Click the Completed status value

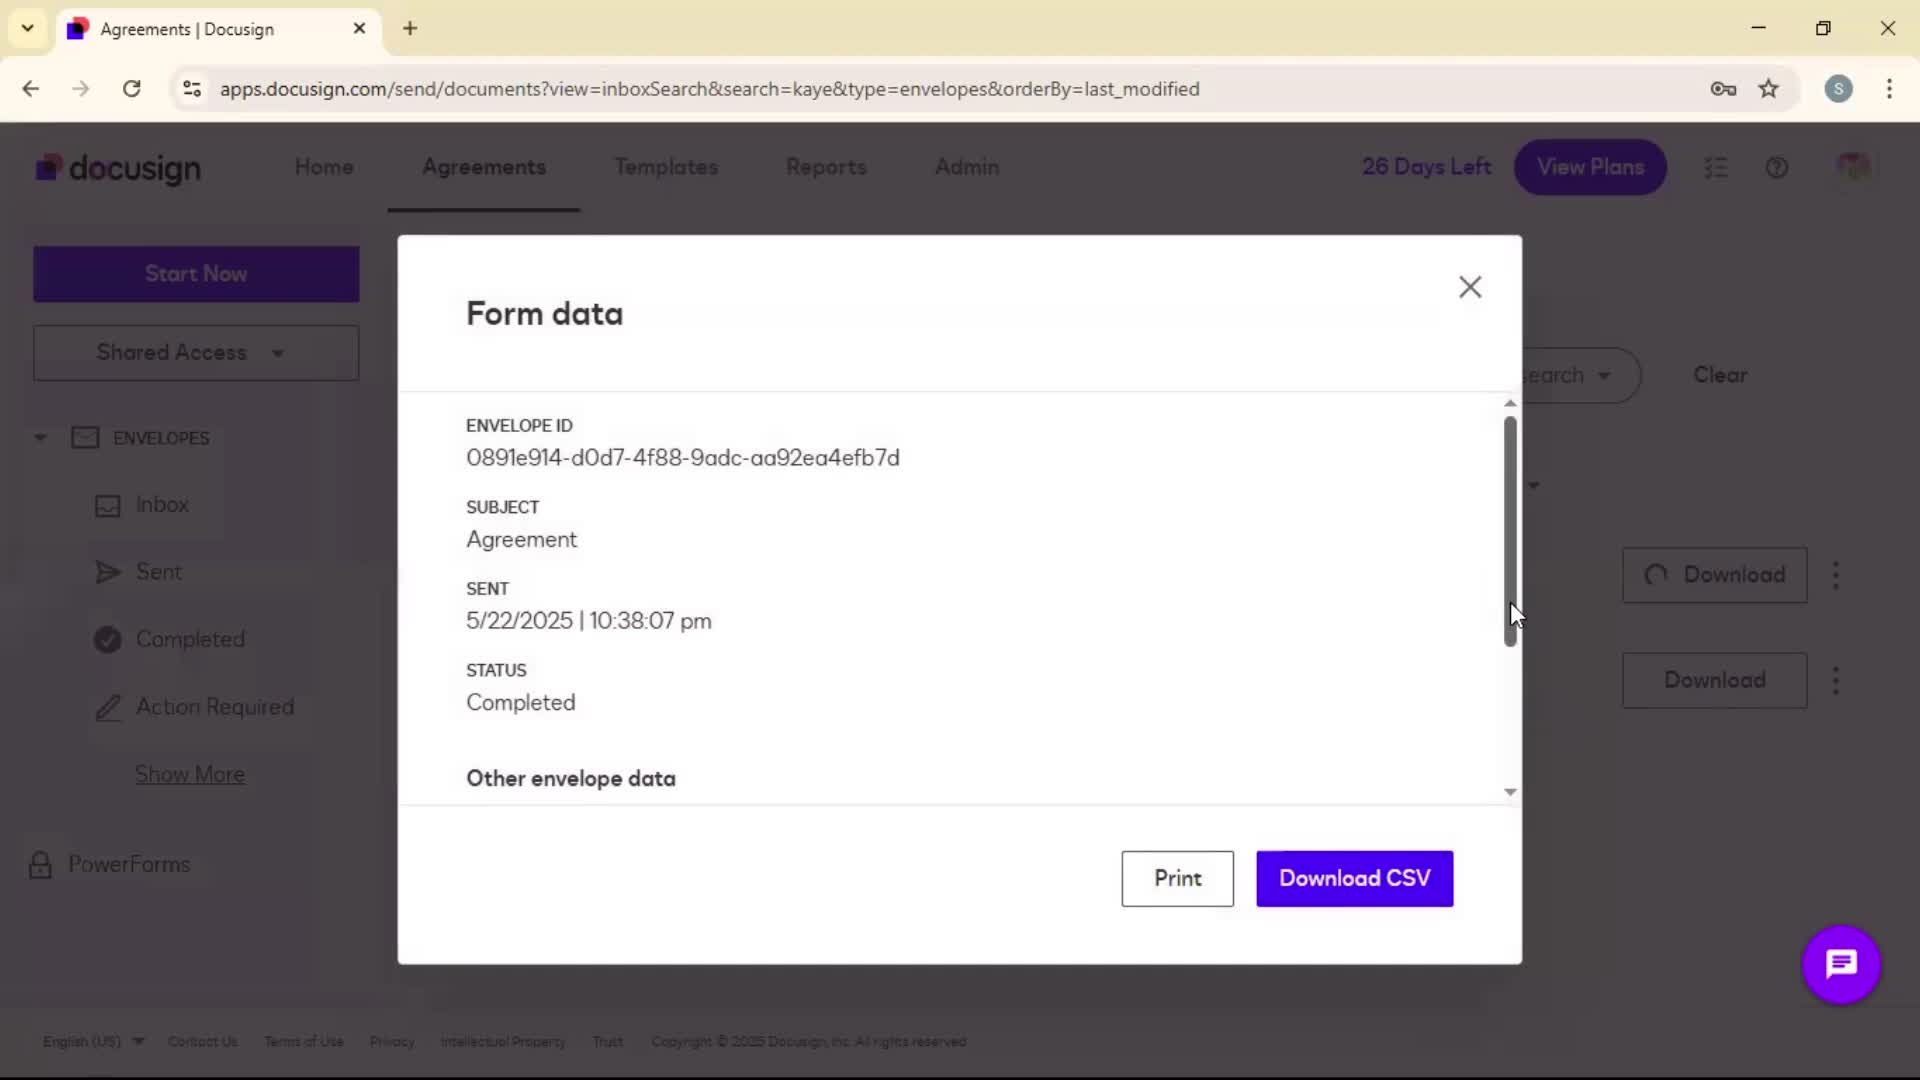click(x=521, y=702)
